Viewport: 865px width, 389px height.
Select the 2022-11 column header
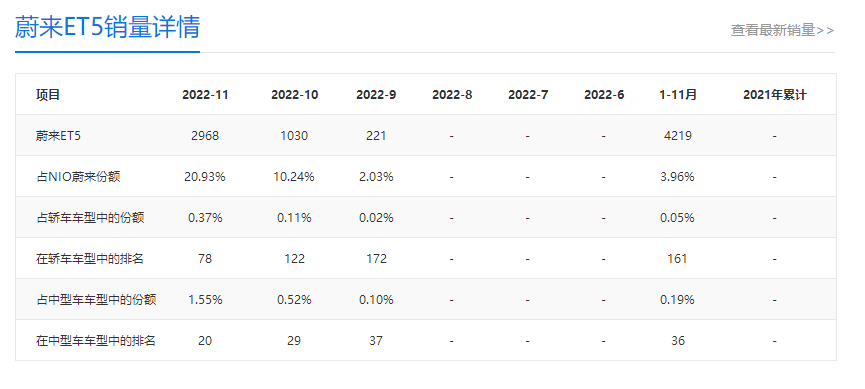point(205,95)
